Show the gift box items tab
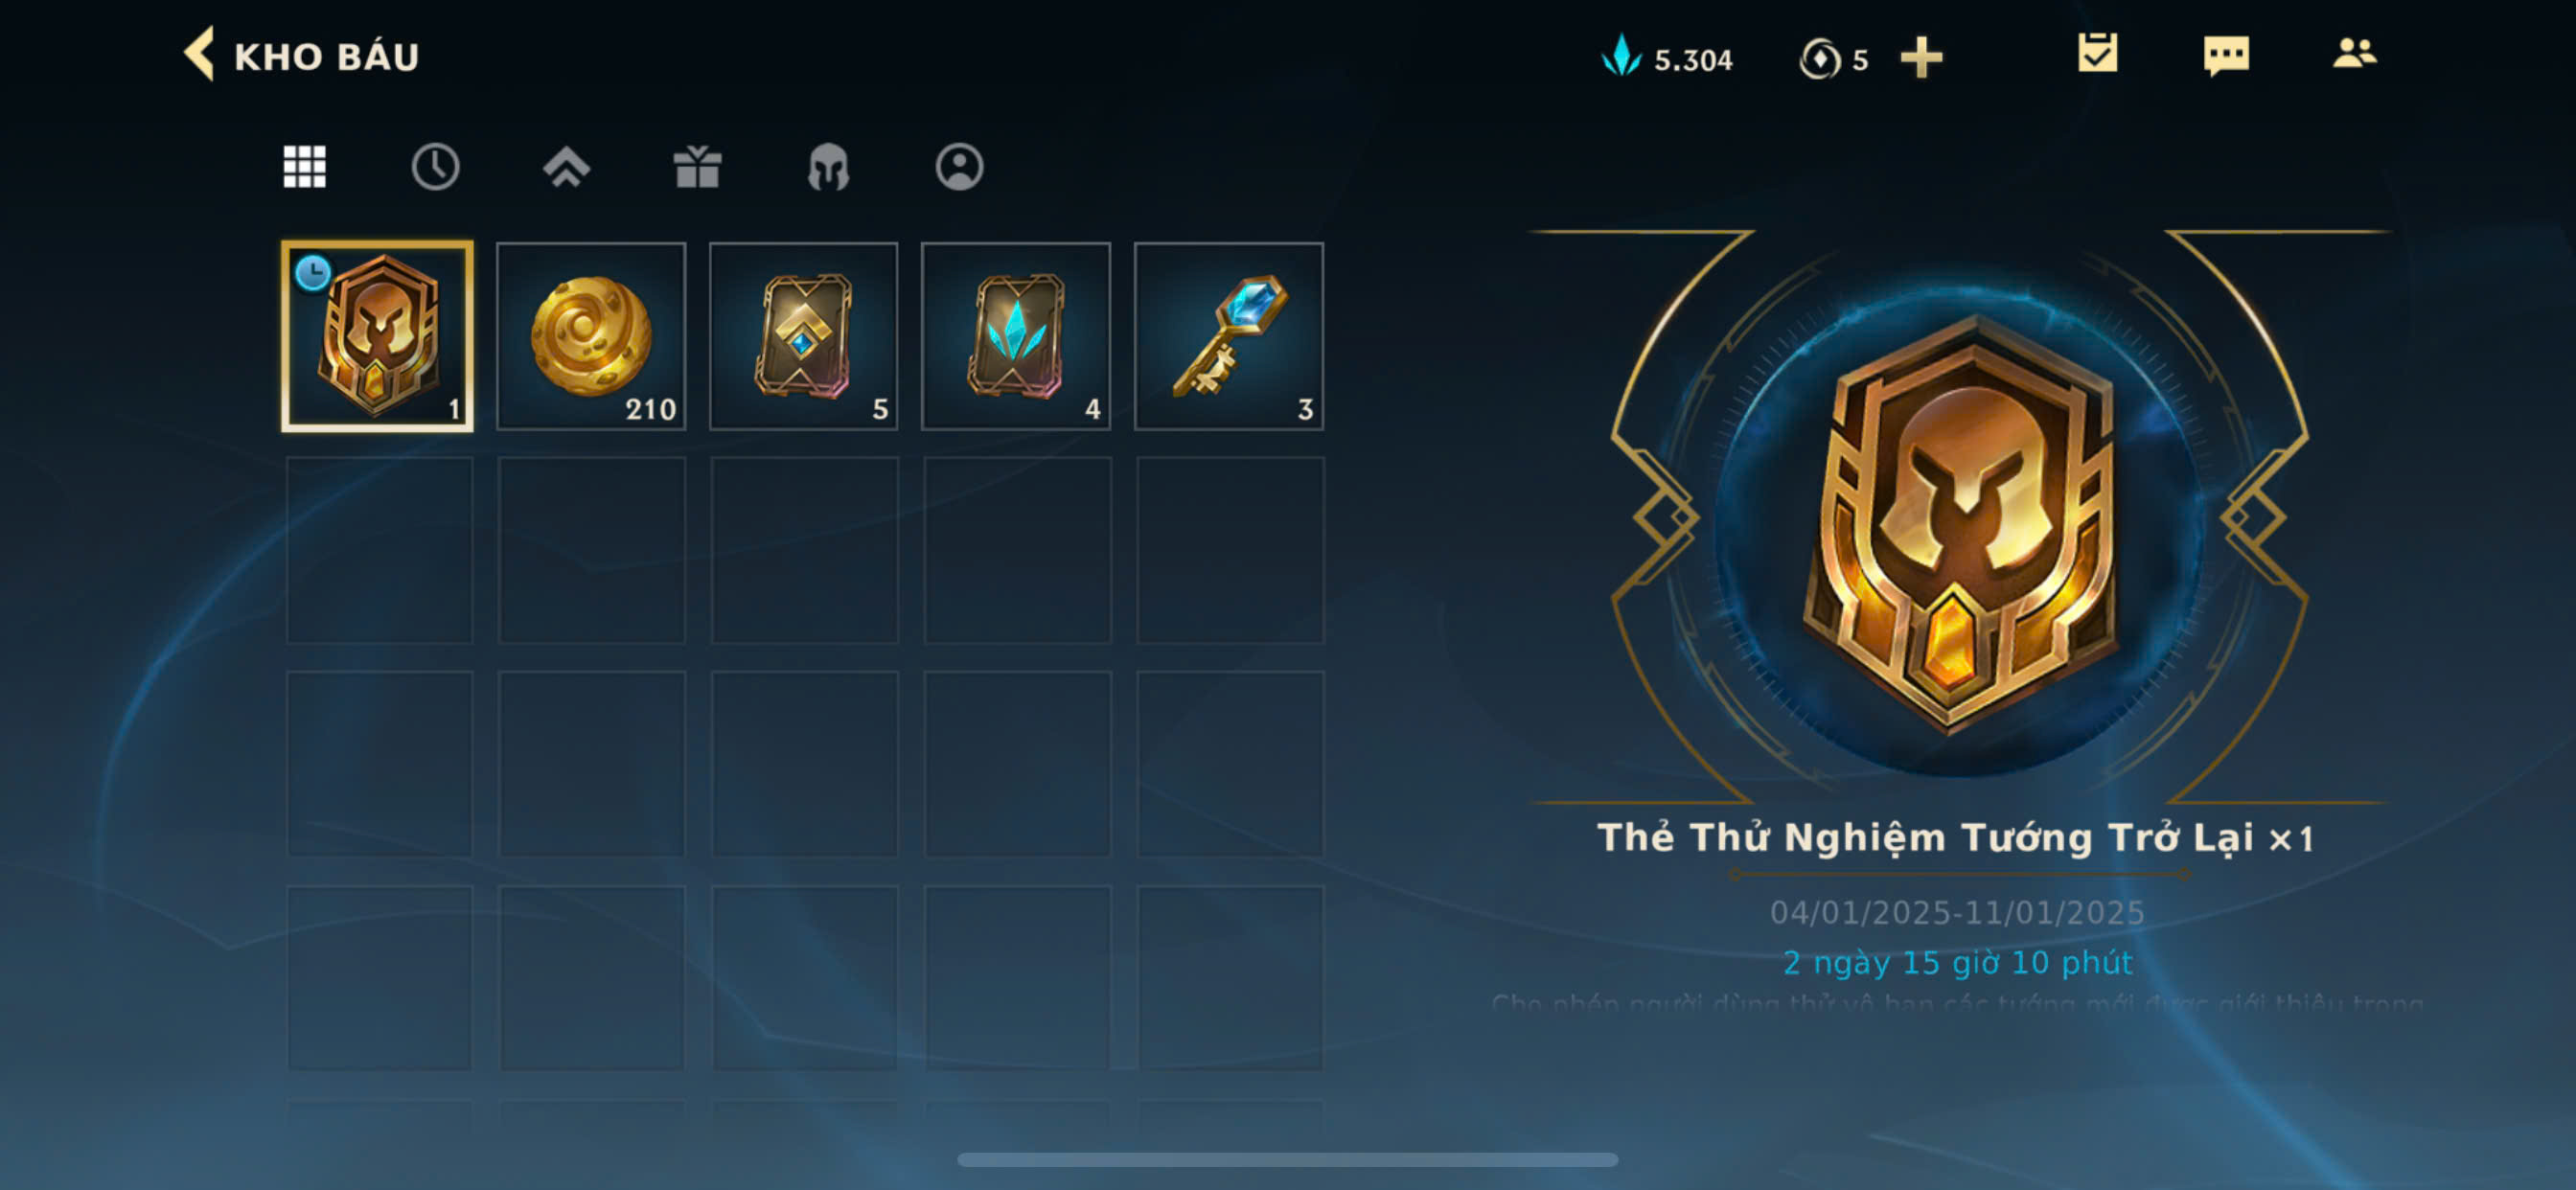The width and height of the screenshot is (2576, 1190). coord(697,166)
